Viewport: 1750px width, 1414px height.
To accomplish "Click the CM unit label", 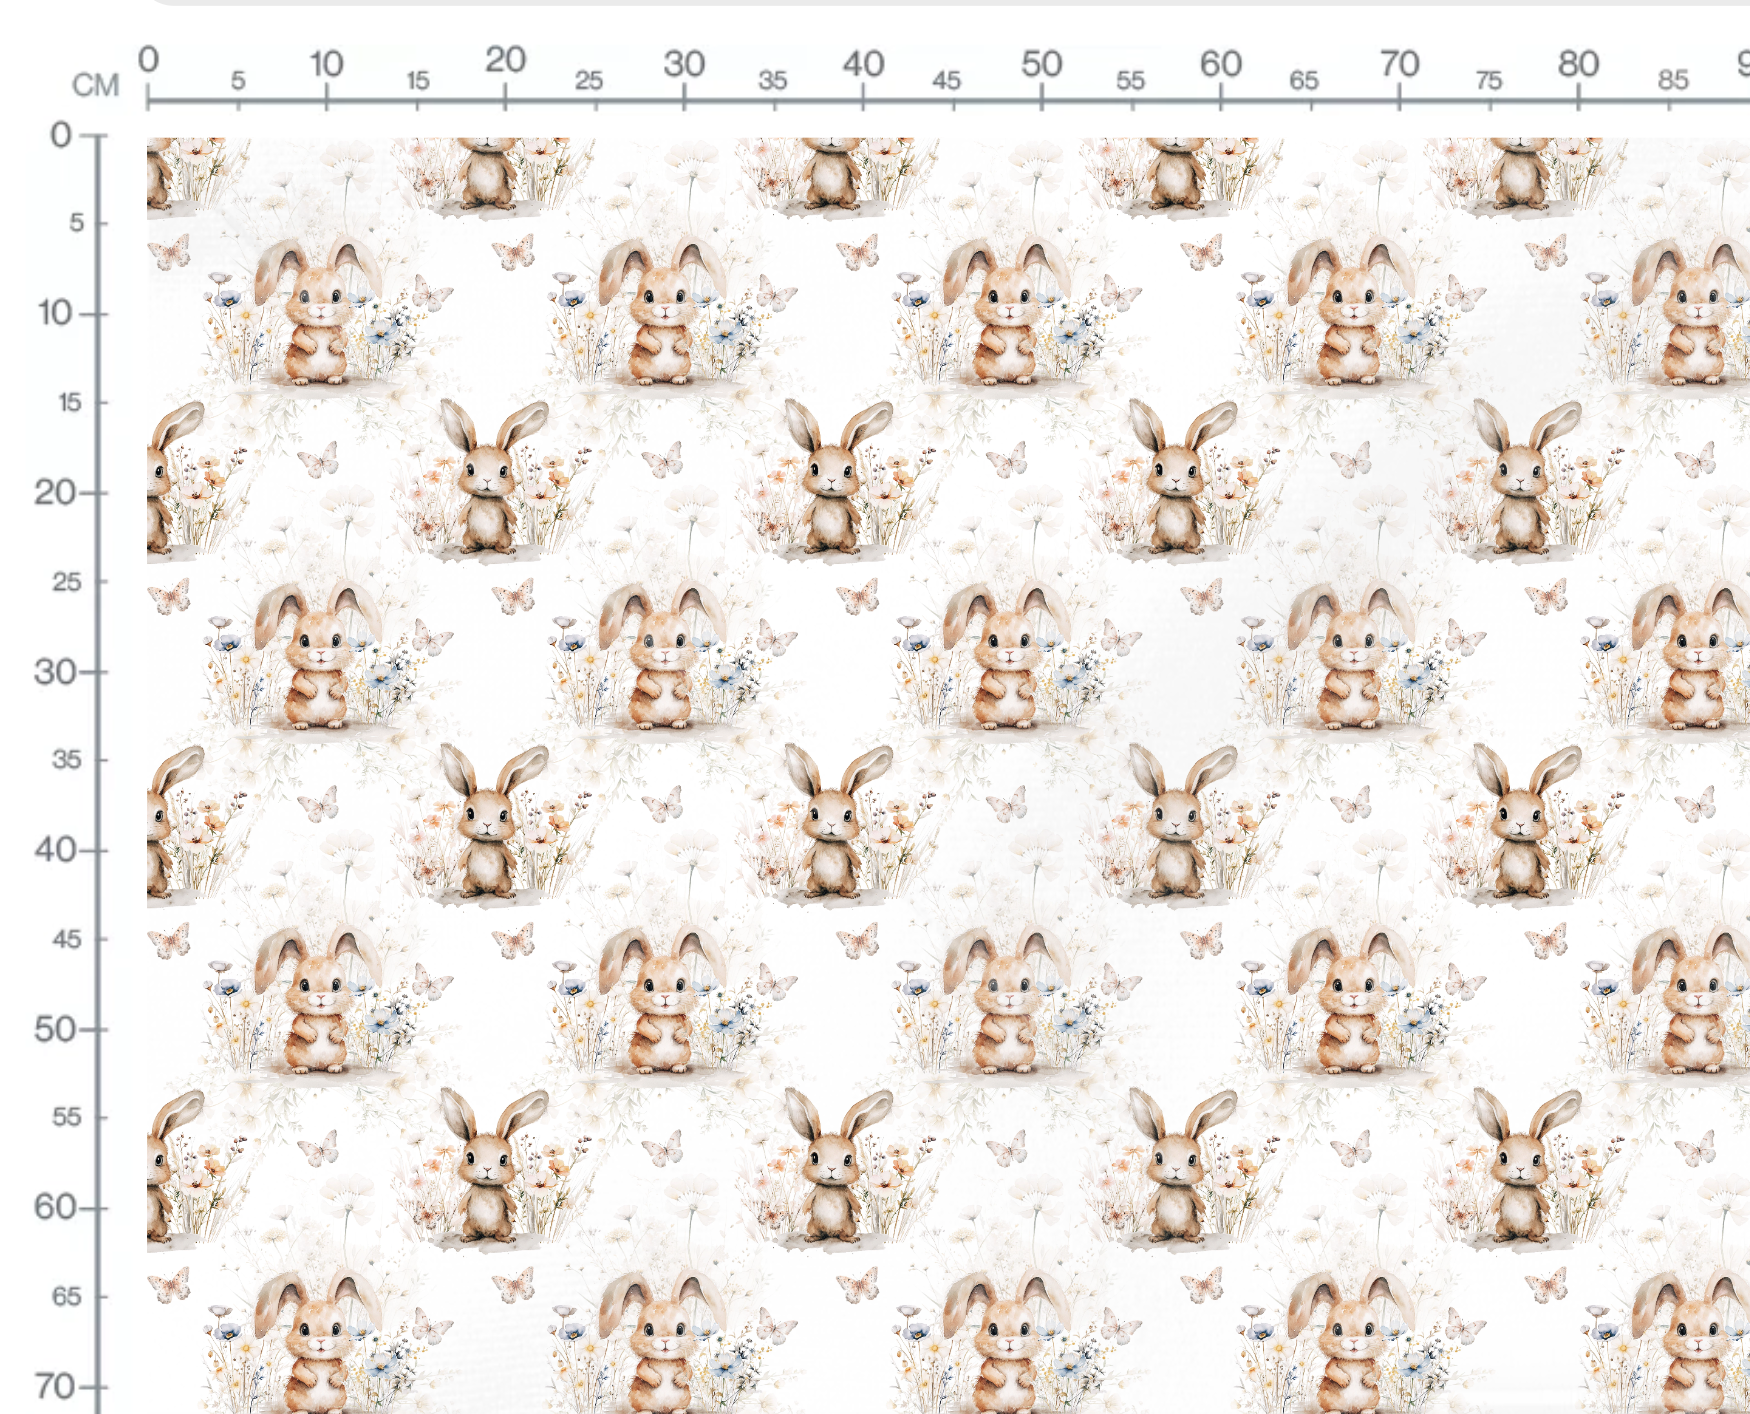I will (96, 85).
